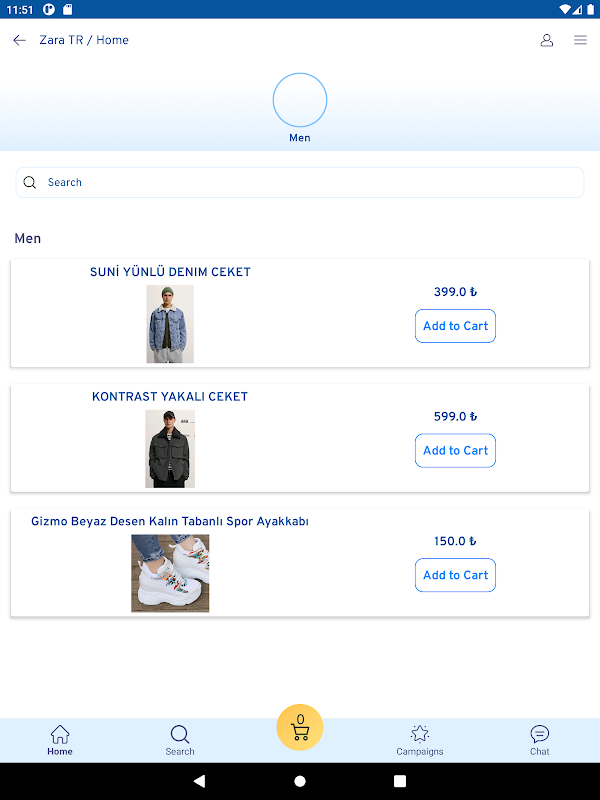Open the black jacket product thumbnail
The image size is (600, 800).
170,449
